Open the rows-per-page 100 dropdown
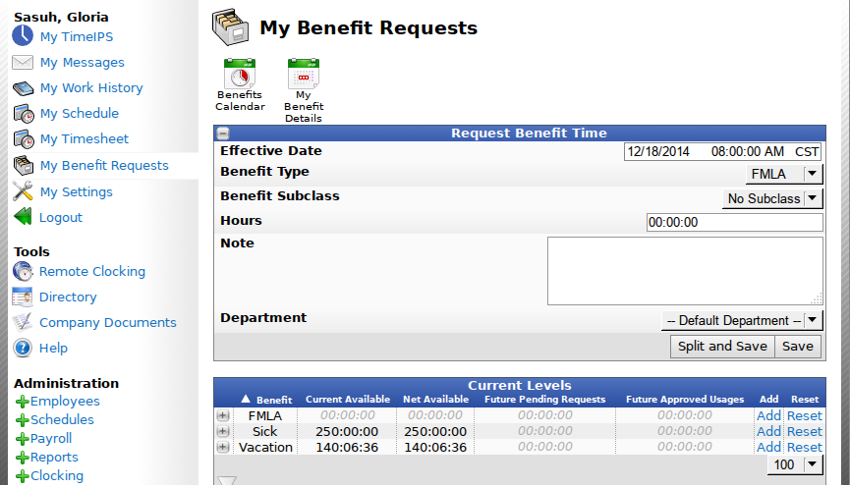Image resolution: width=850 pixels, height=485 pixels. [795, 464]
